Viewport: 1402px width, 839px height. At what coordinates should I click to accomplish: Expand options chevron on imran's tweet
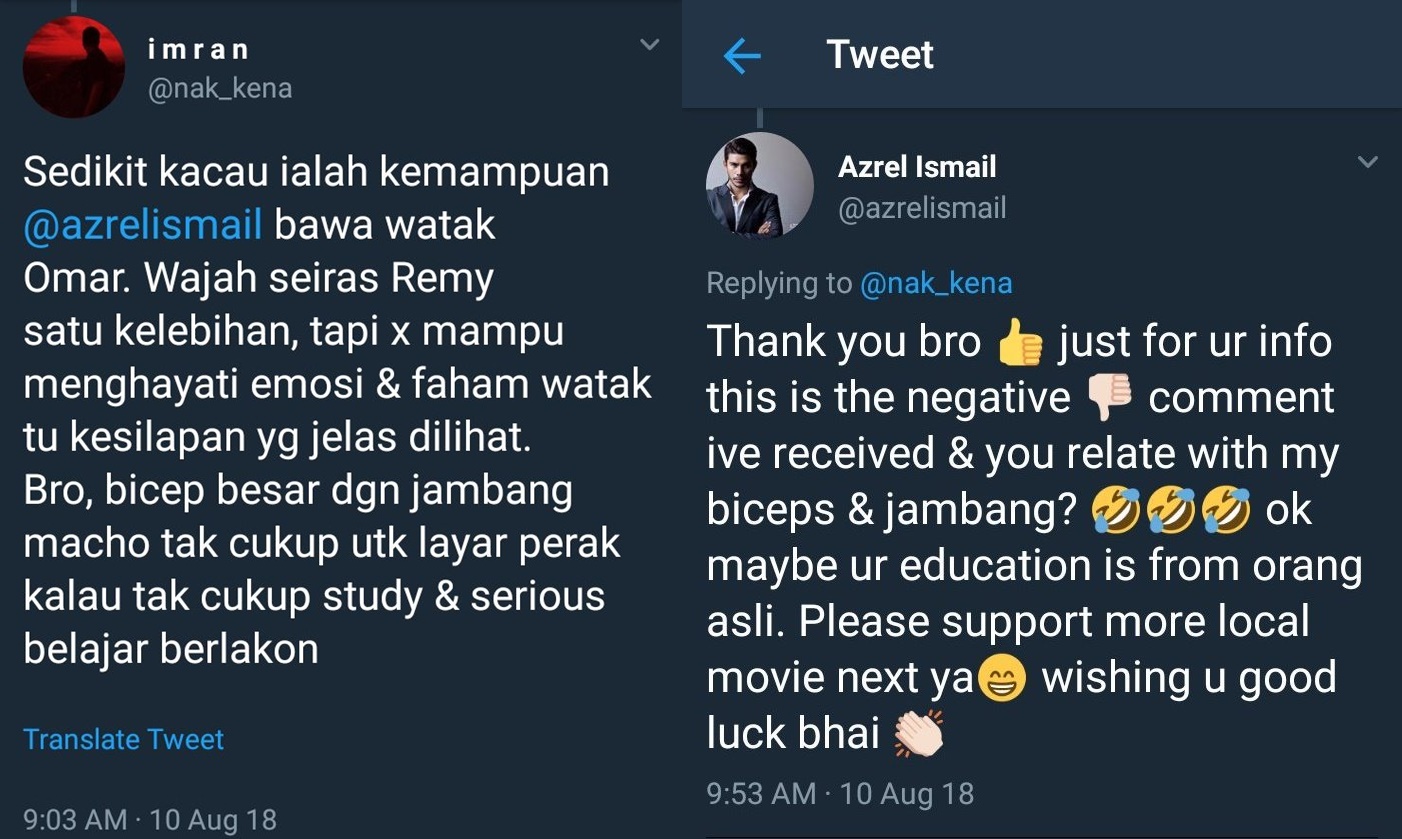click(650, 45)
